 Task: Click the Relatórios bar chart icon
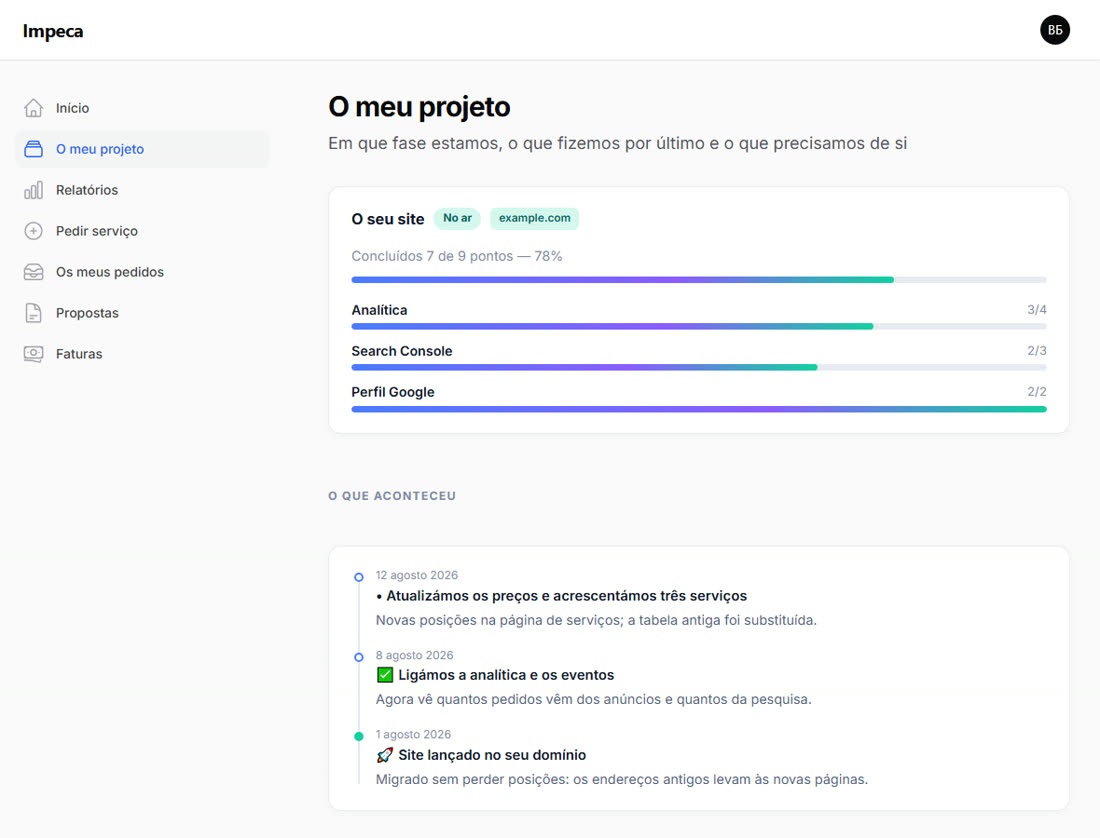click(x=33, y=190)
